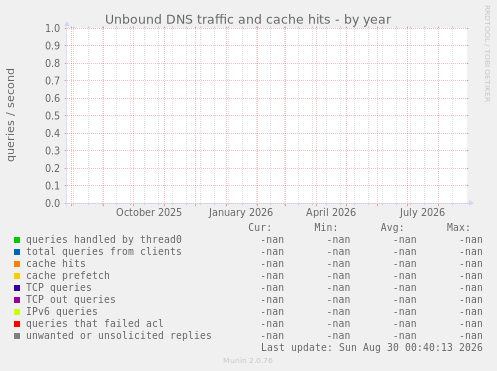Screen dimensions: 497x371
Task: Click the Cur value for total queries from clients
Action: pos(272,252)
